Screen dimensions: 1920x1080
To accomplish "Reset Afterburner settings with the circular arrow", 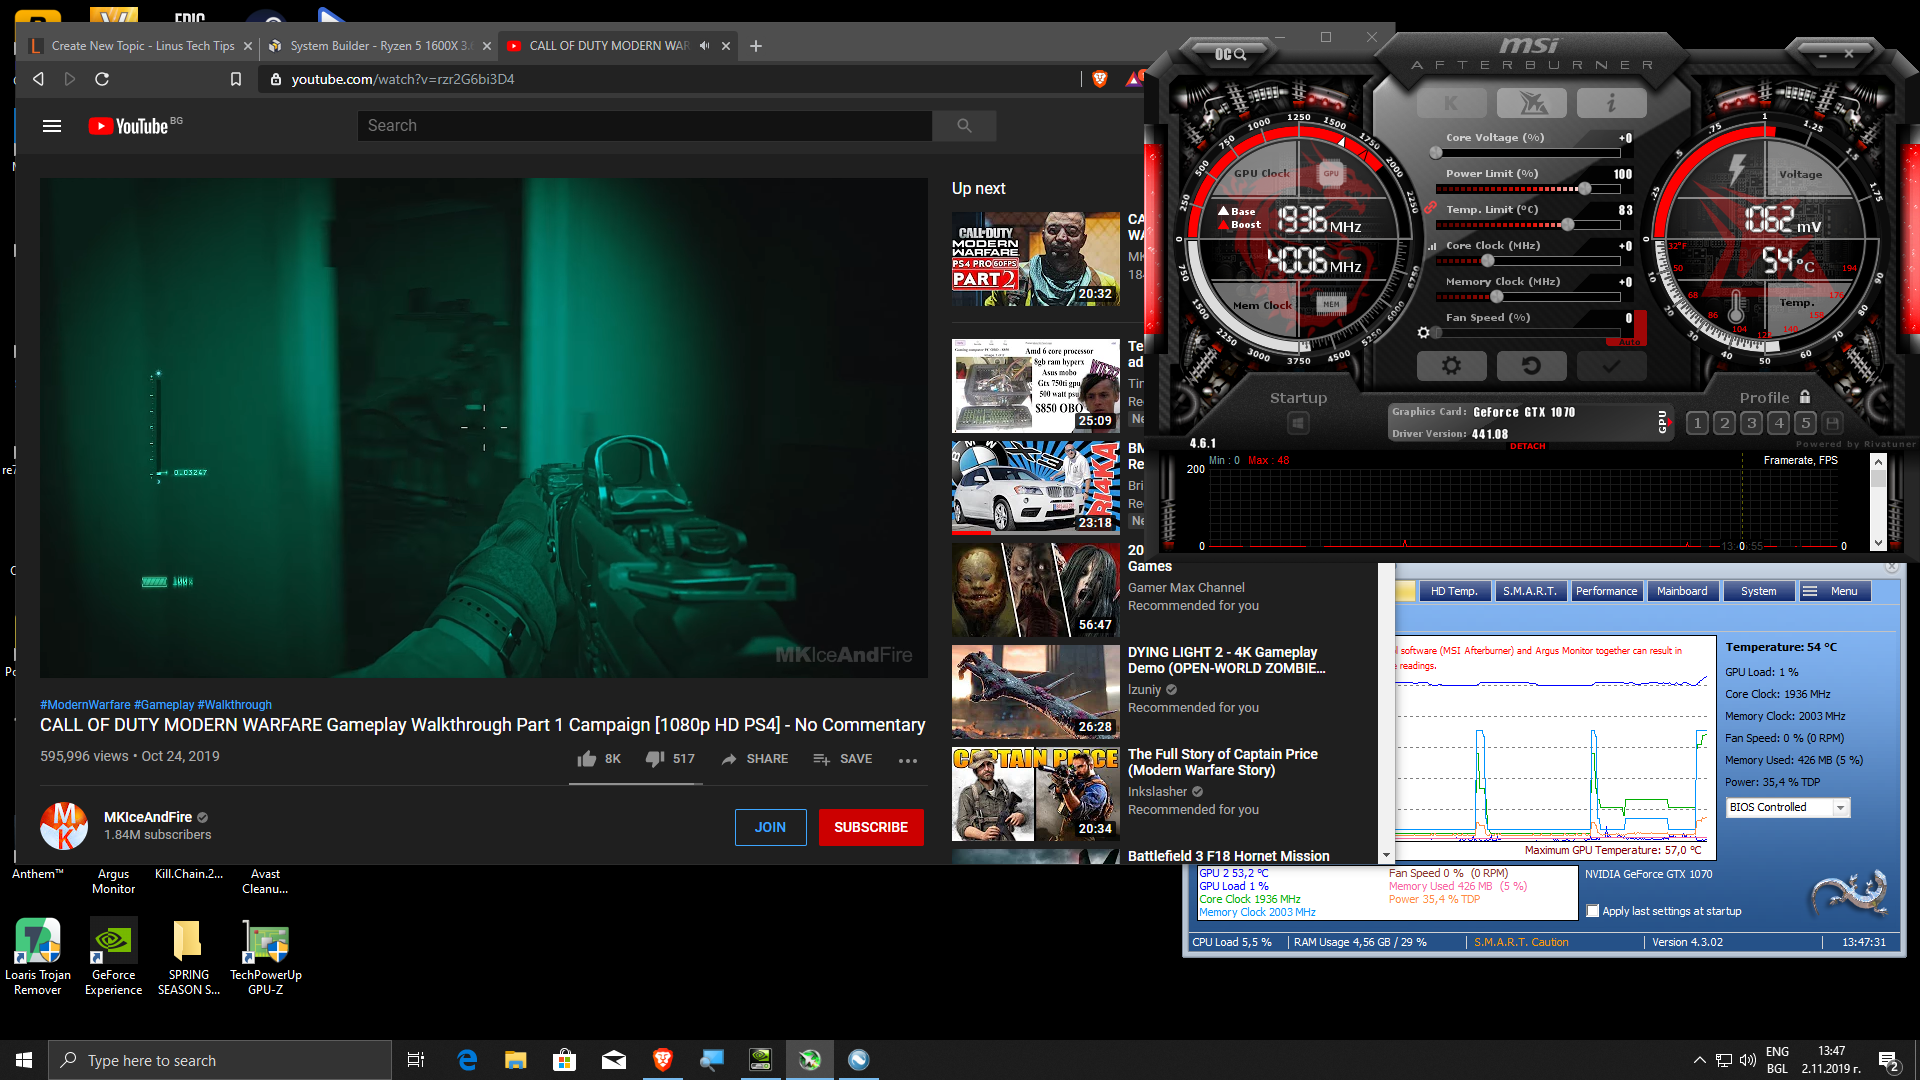I will click(1531, 366).
